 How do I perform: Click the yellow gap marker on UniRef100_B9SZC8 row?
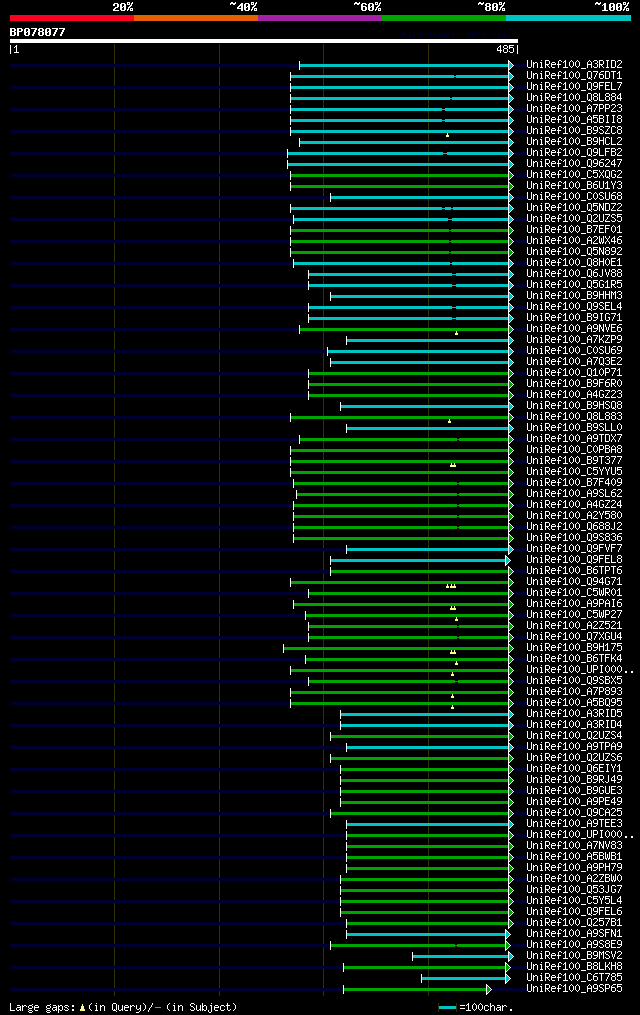[x=447, y=135]
